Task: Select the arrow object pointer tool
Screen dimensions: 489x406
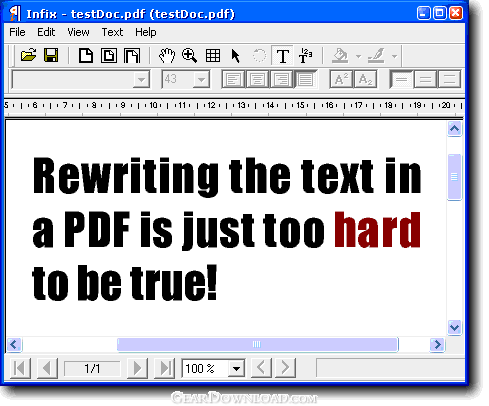Action: click(x=235, y=56)
